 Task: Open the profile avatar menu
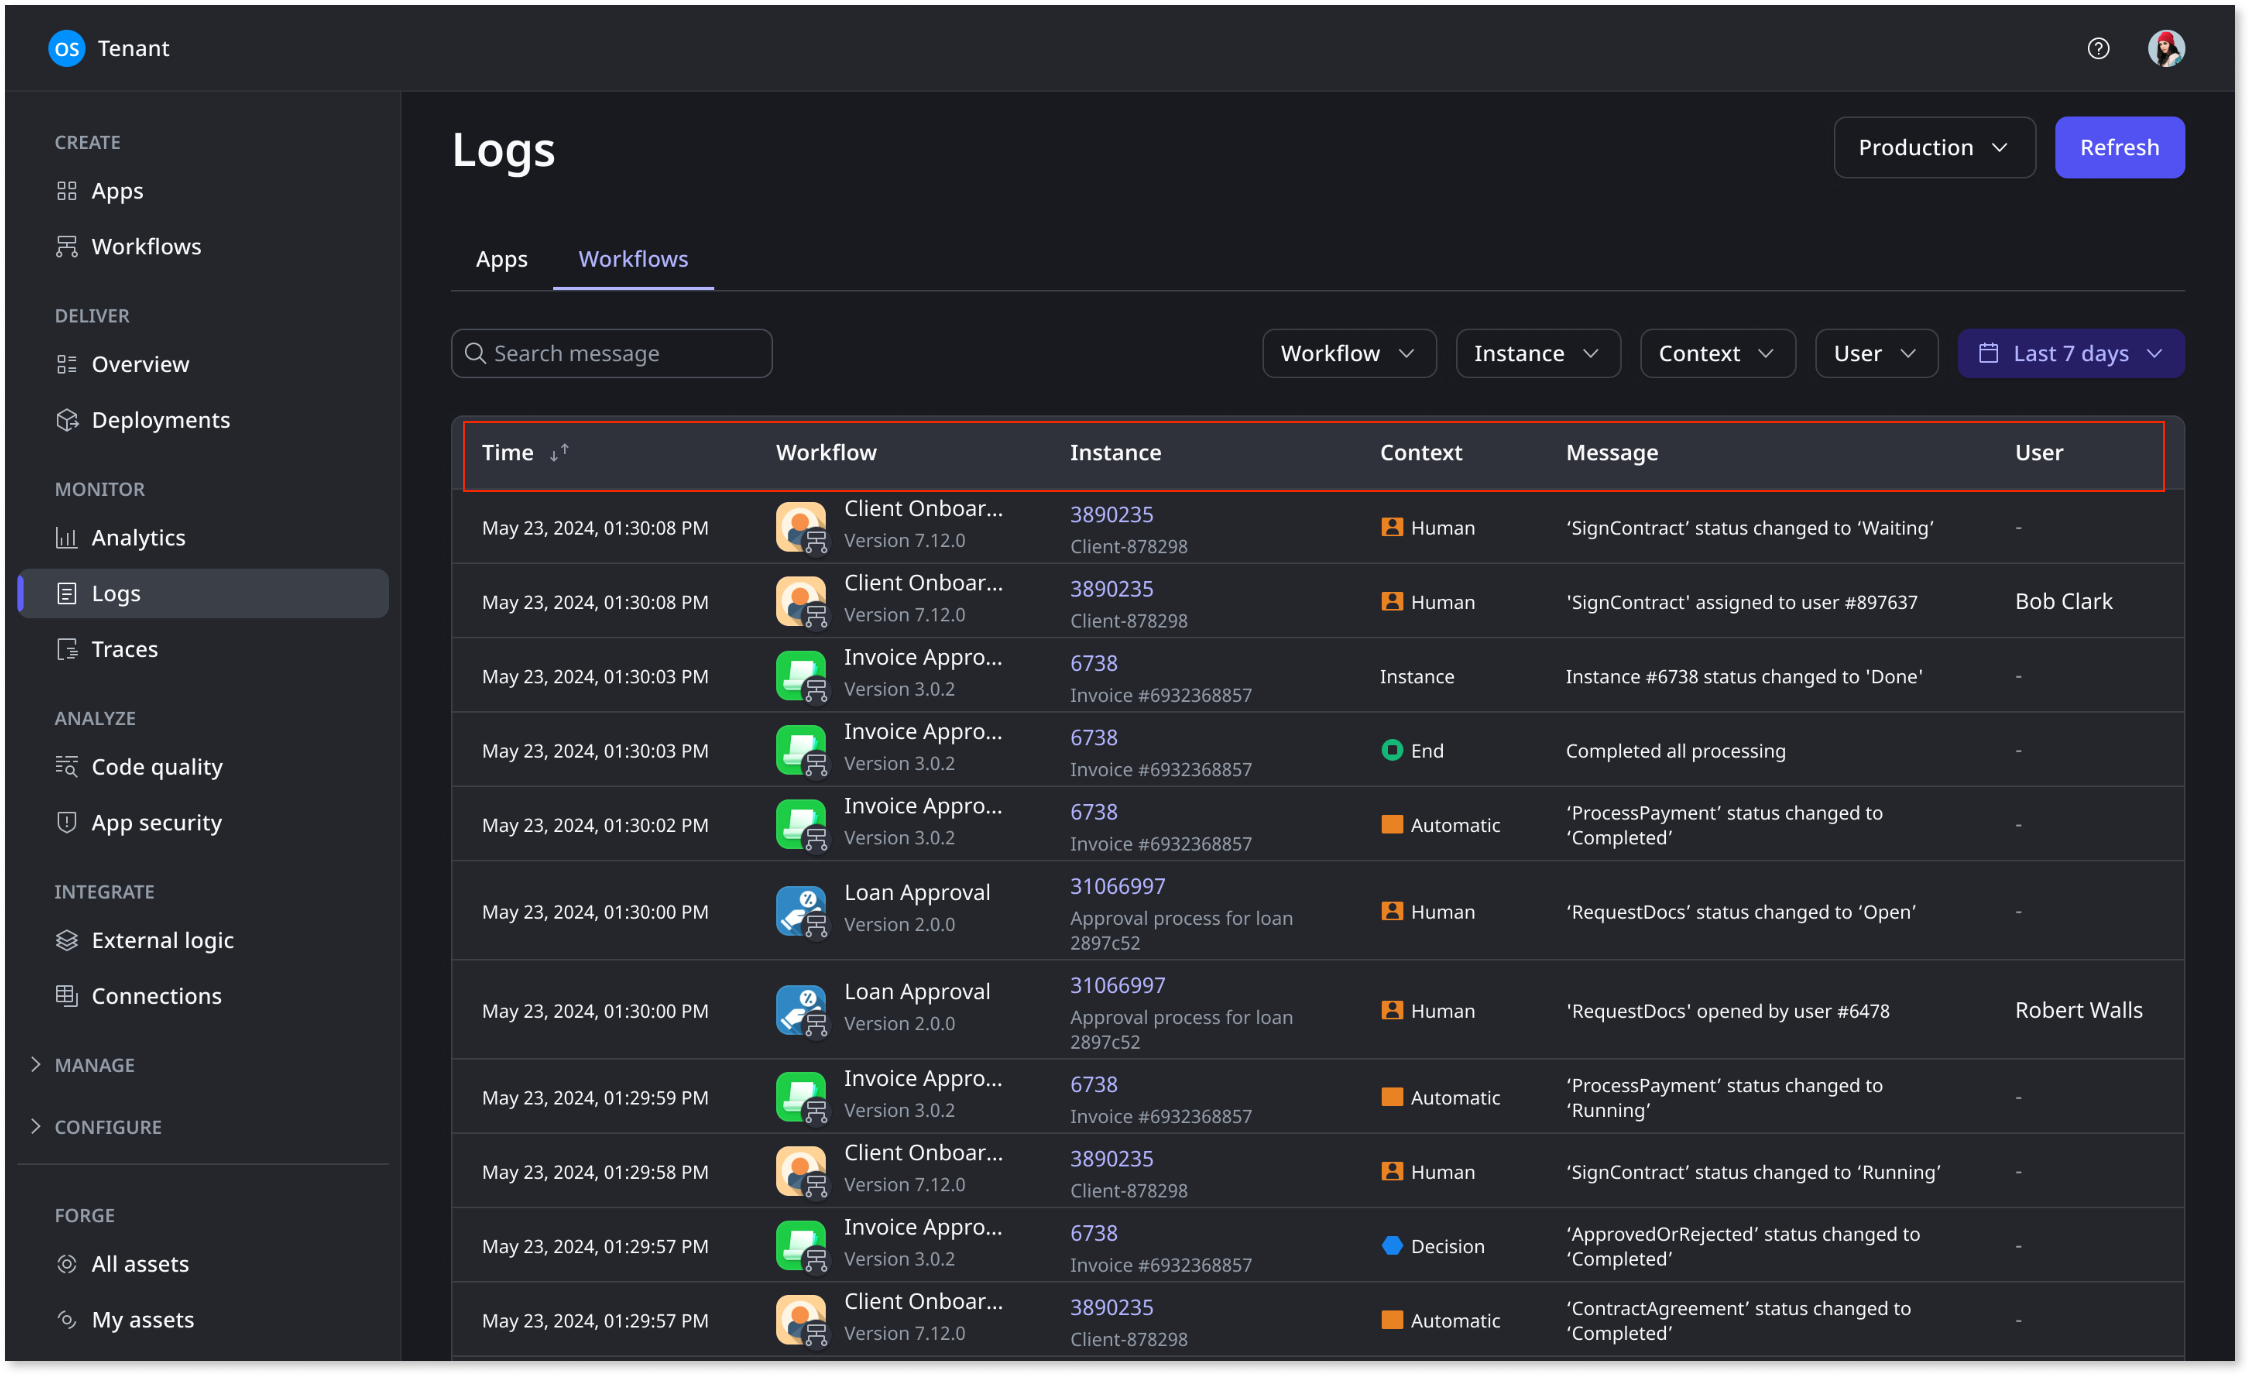pyautogui.click(x=2166, y=48)
